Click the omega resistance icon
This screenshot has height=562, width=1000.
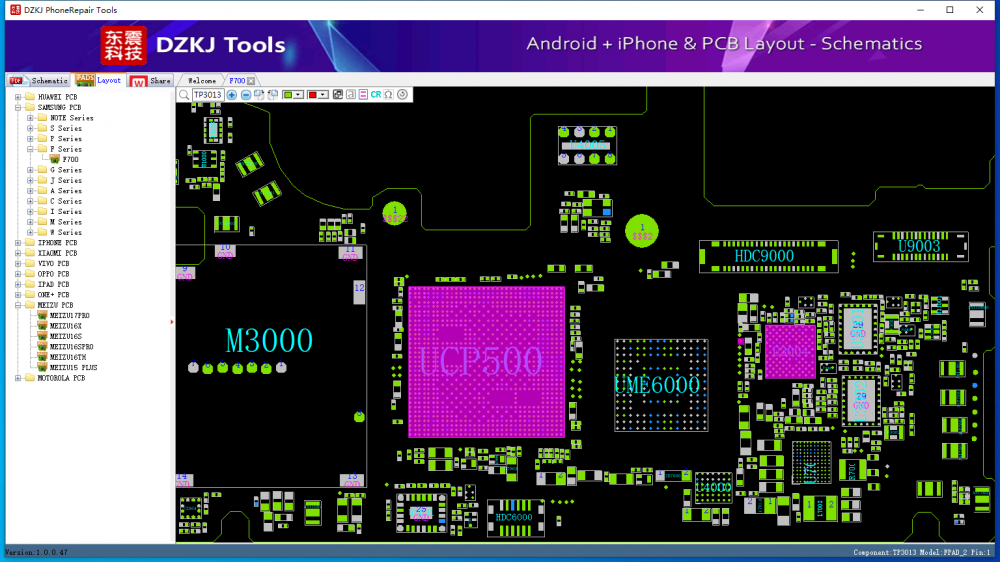click(x=388, y=95)
